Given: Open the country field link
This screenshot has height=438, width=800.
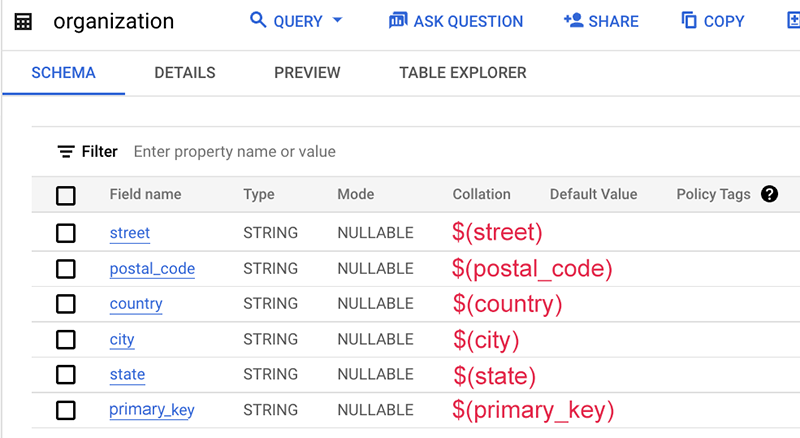Looking at the screenshot, I should pos(136,304).
